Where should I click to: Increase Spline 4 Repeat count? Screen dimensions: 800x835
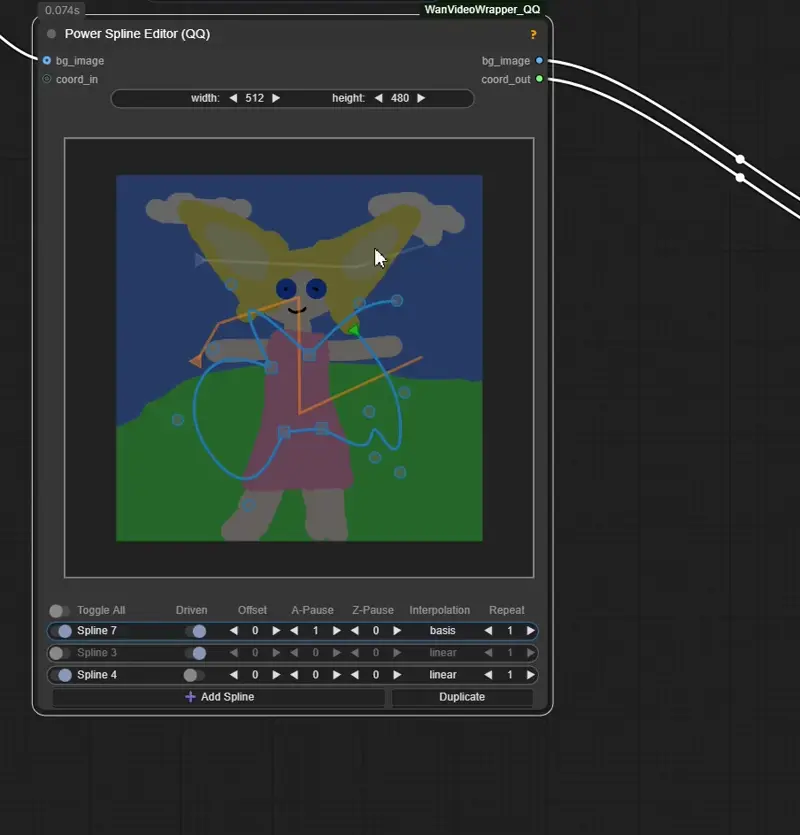[530, 675]
